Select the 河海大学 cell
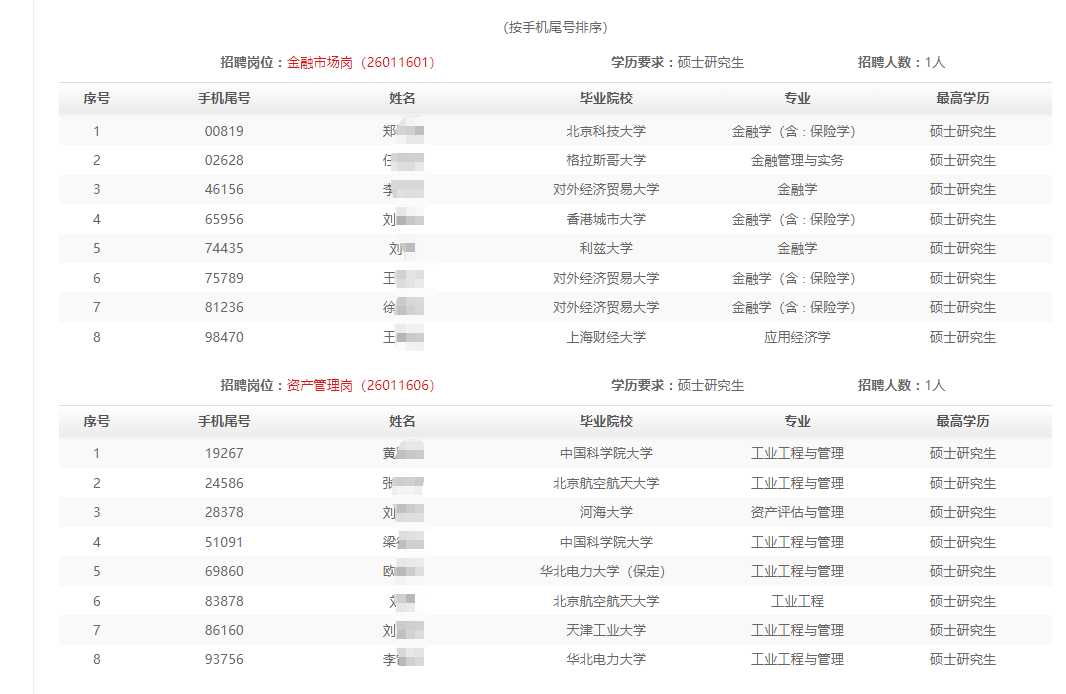This screenshot has height=694, width=1066. (606, 512)
